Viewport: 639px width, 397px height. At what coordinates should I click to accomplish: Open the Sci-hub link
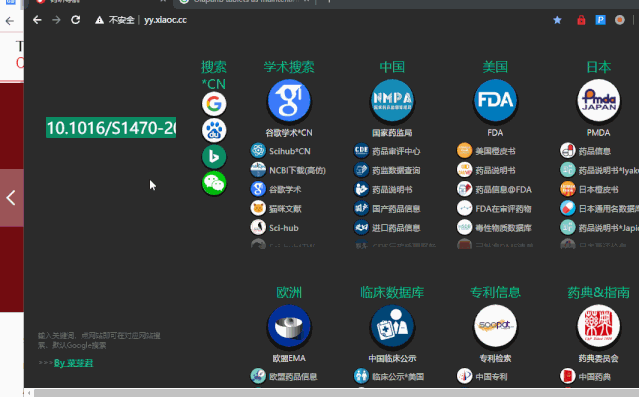(284, 228)
